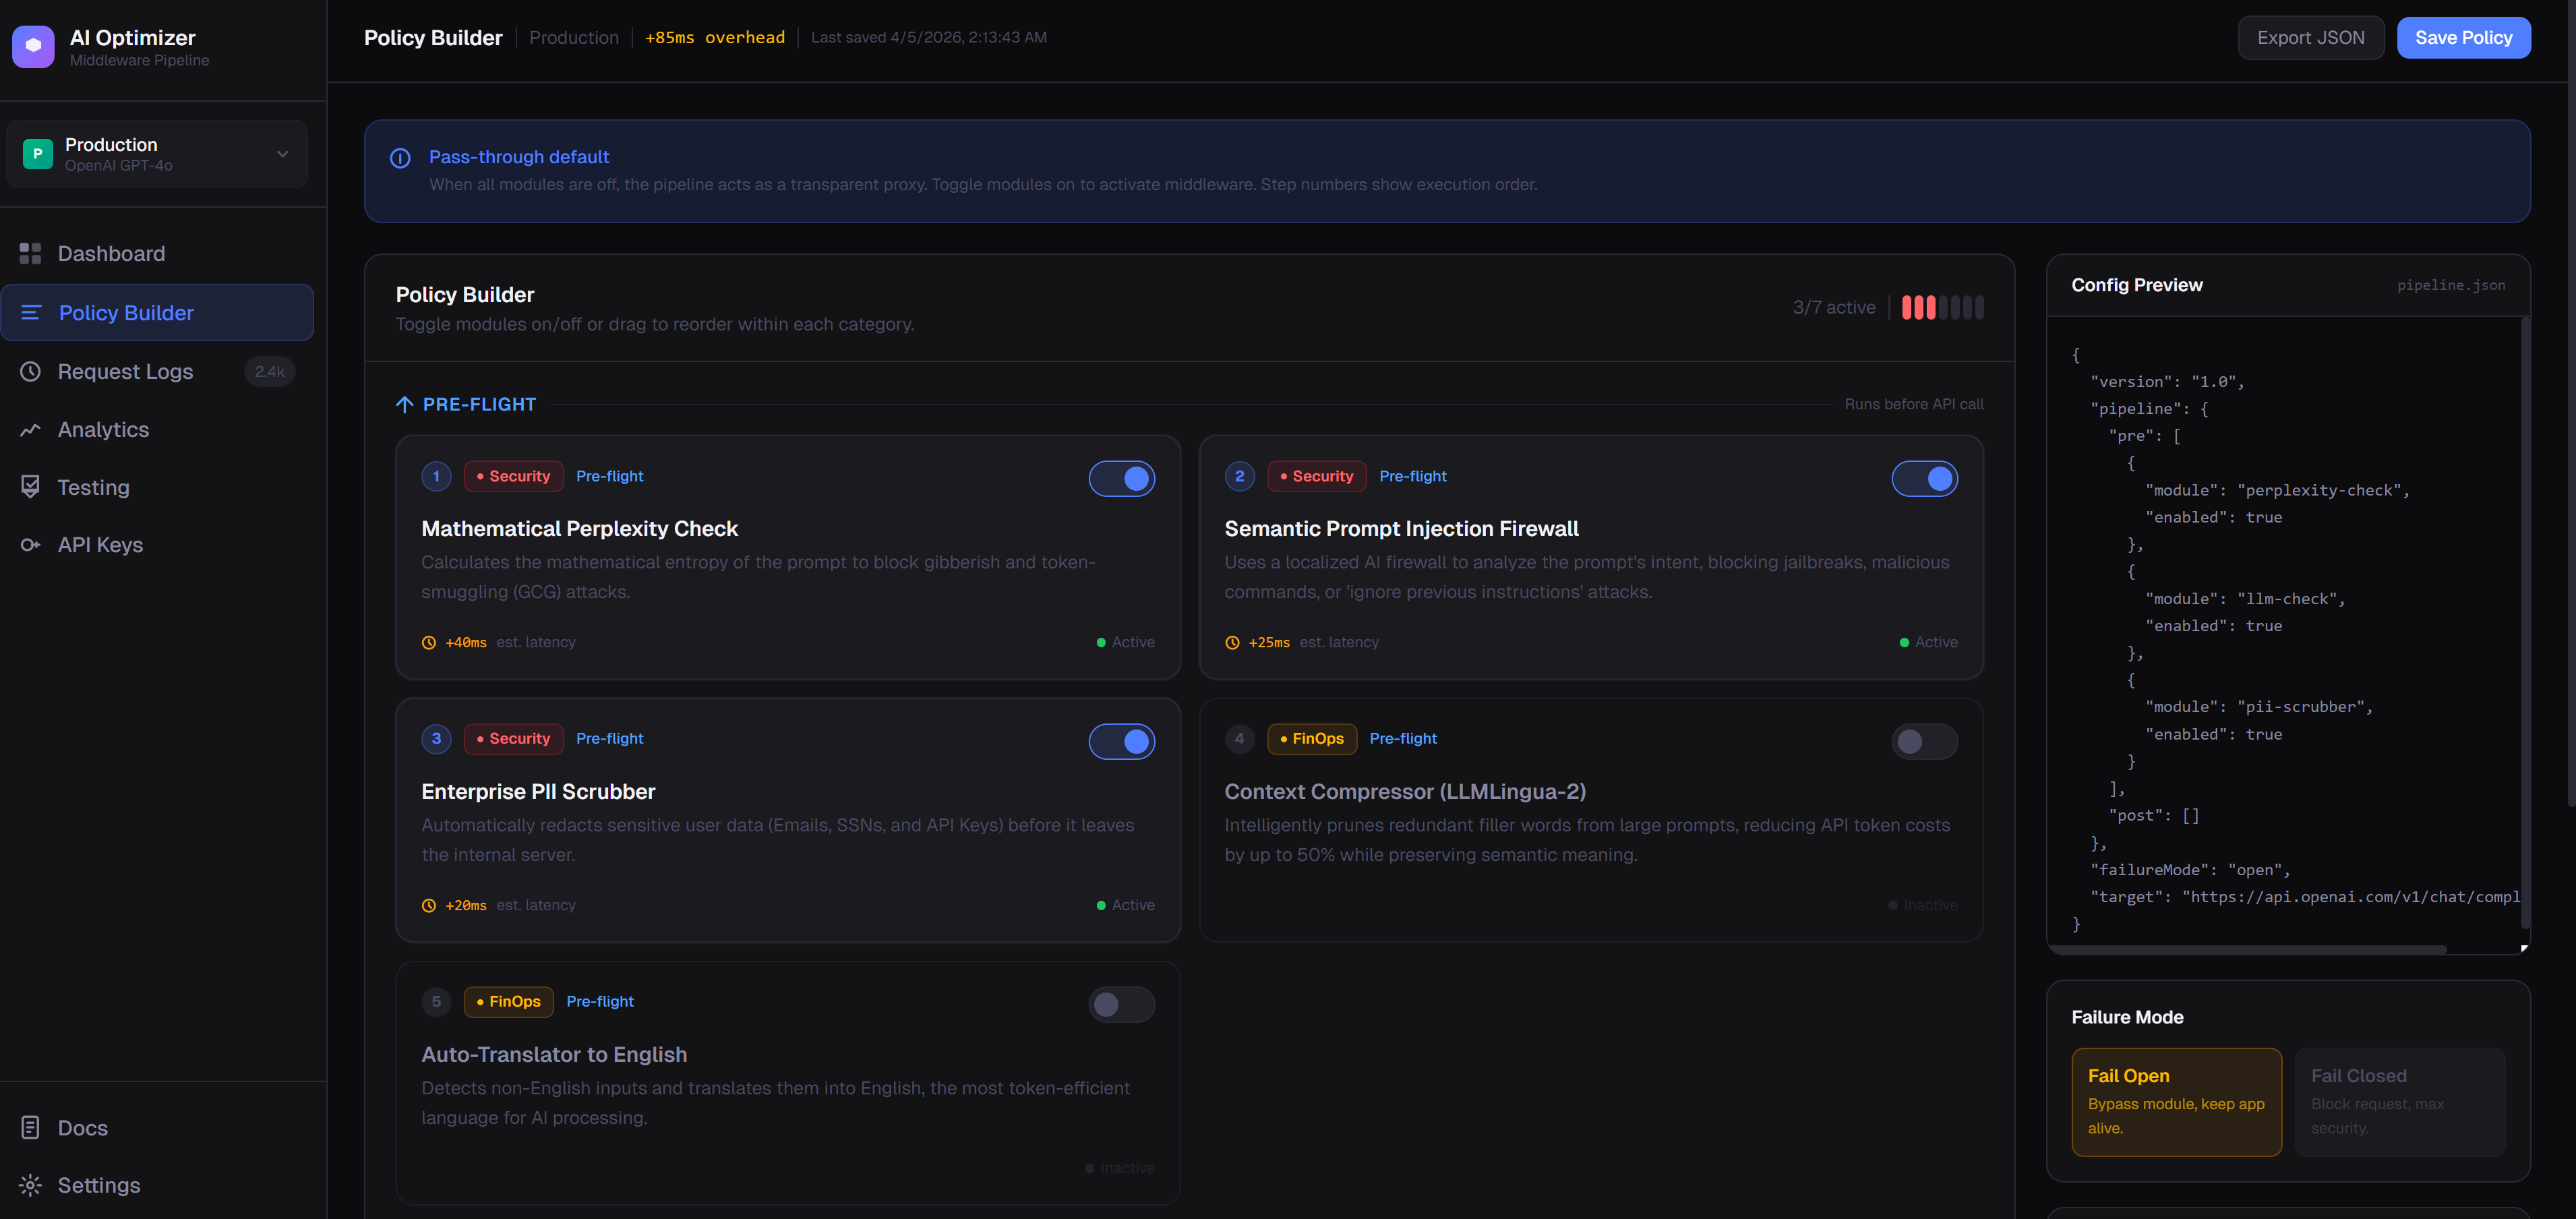Click the AI Optimizer logo icon

(x=33, y=47)
